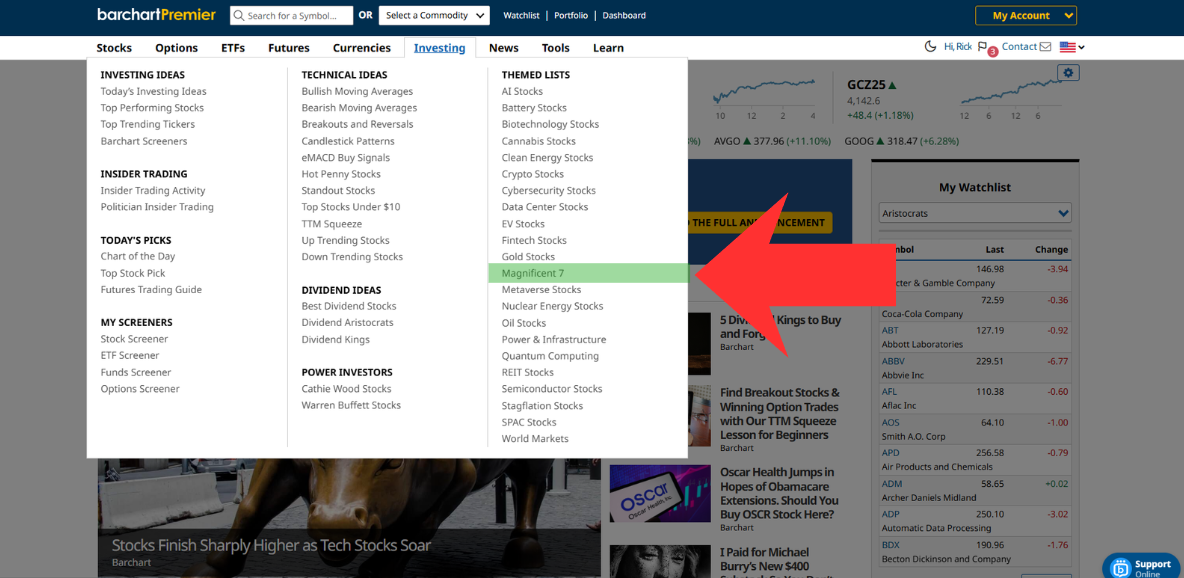Open Bullish Moving Averages
The height and width of the screenshot is (578, 1184).
(357, 91)
